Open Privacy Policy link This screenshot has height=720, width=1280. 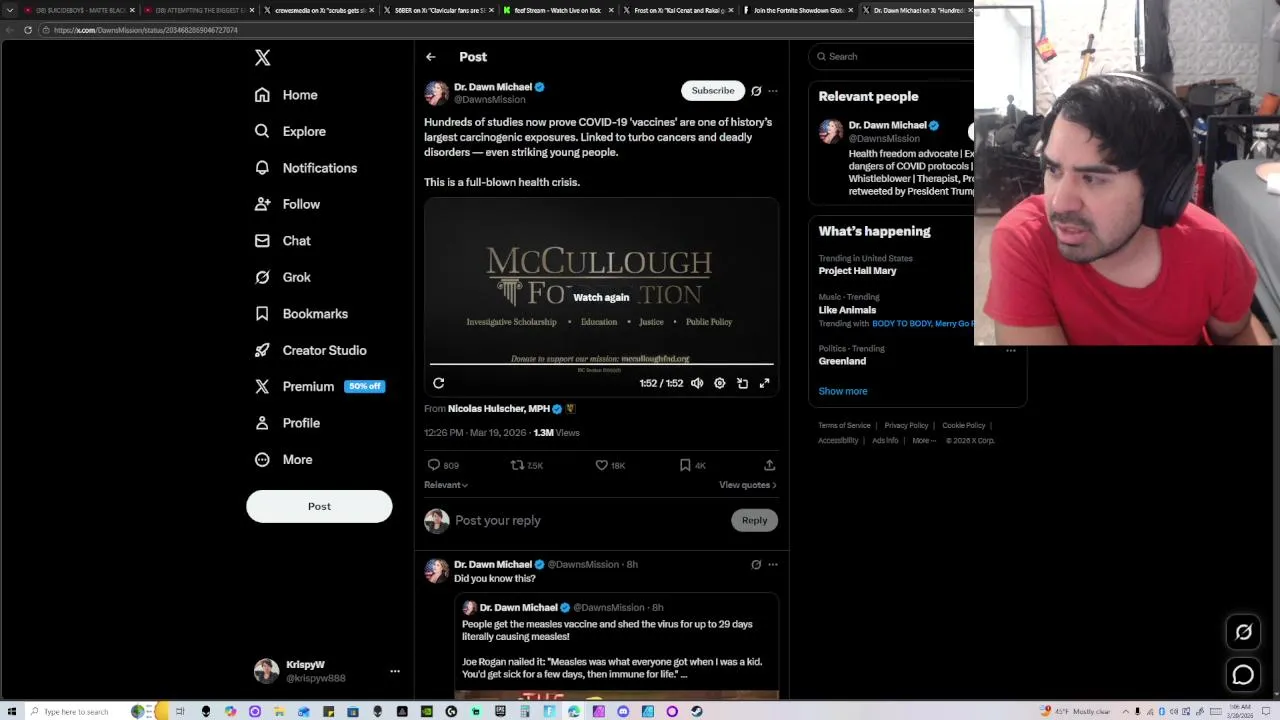[906, 426]
